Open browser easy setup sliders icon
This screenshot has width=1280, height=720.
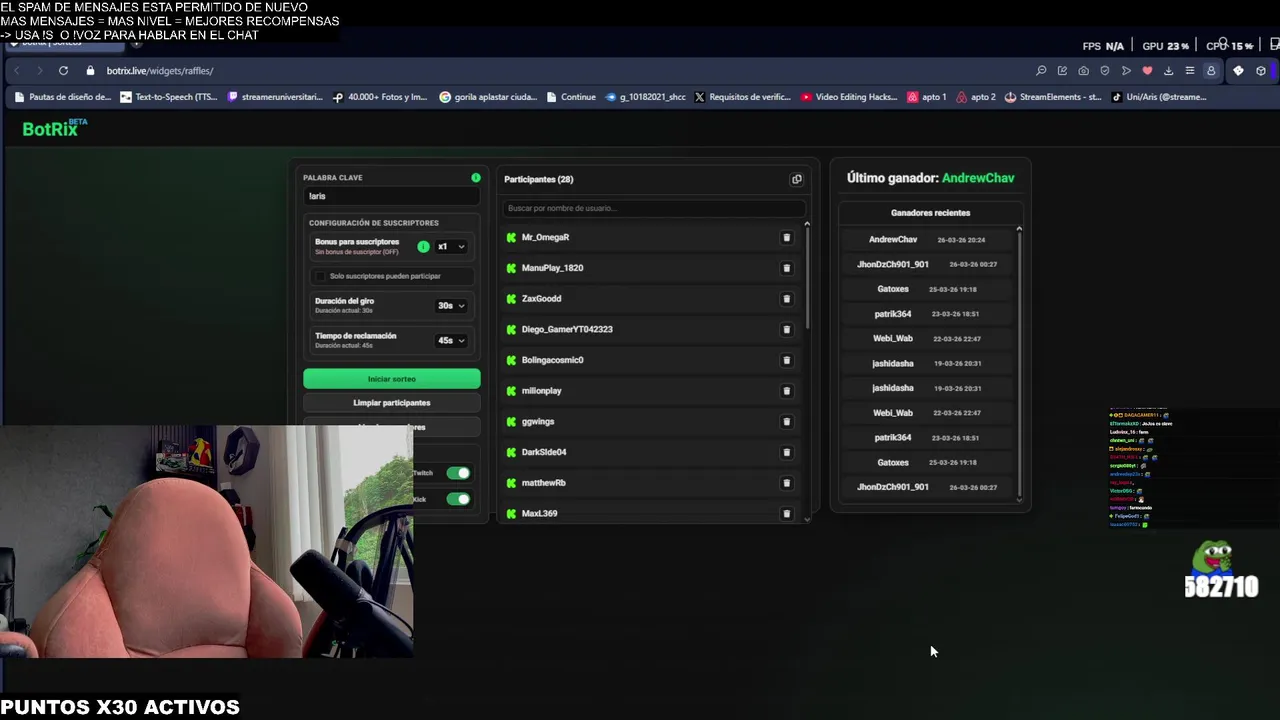point(1189,71)
